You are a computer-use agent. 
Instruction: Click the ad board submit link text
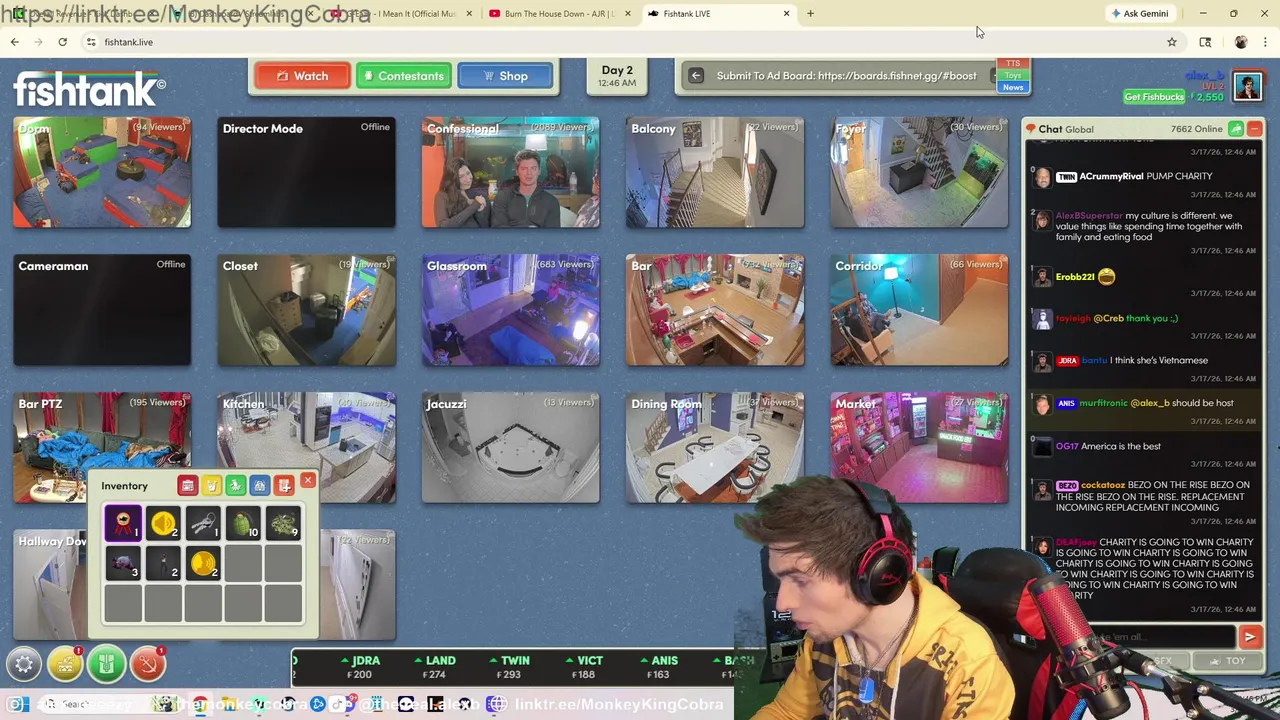[x=846, y=76]
